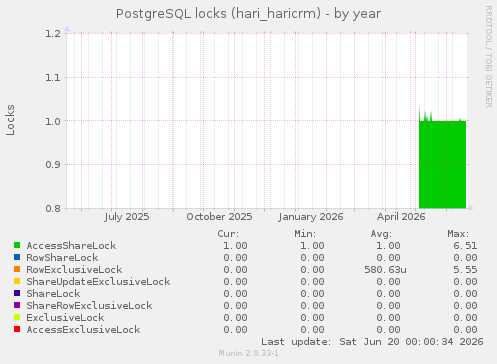This screenshot has width=497, height=364.
Task: Click the April 2026 axis label
Action: click(x=401, y=217)
